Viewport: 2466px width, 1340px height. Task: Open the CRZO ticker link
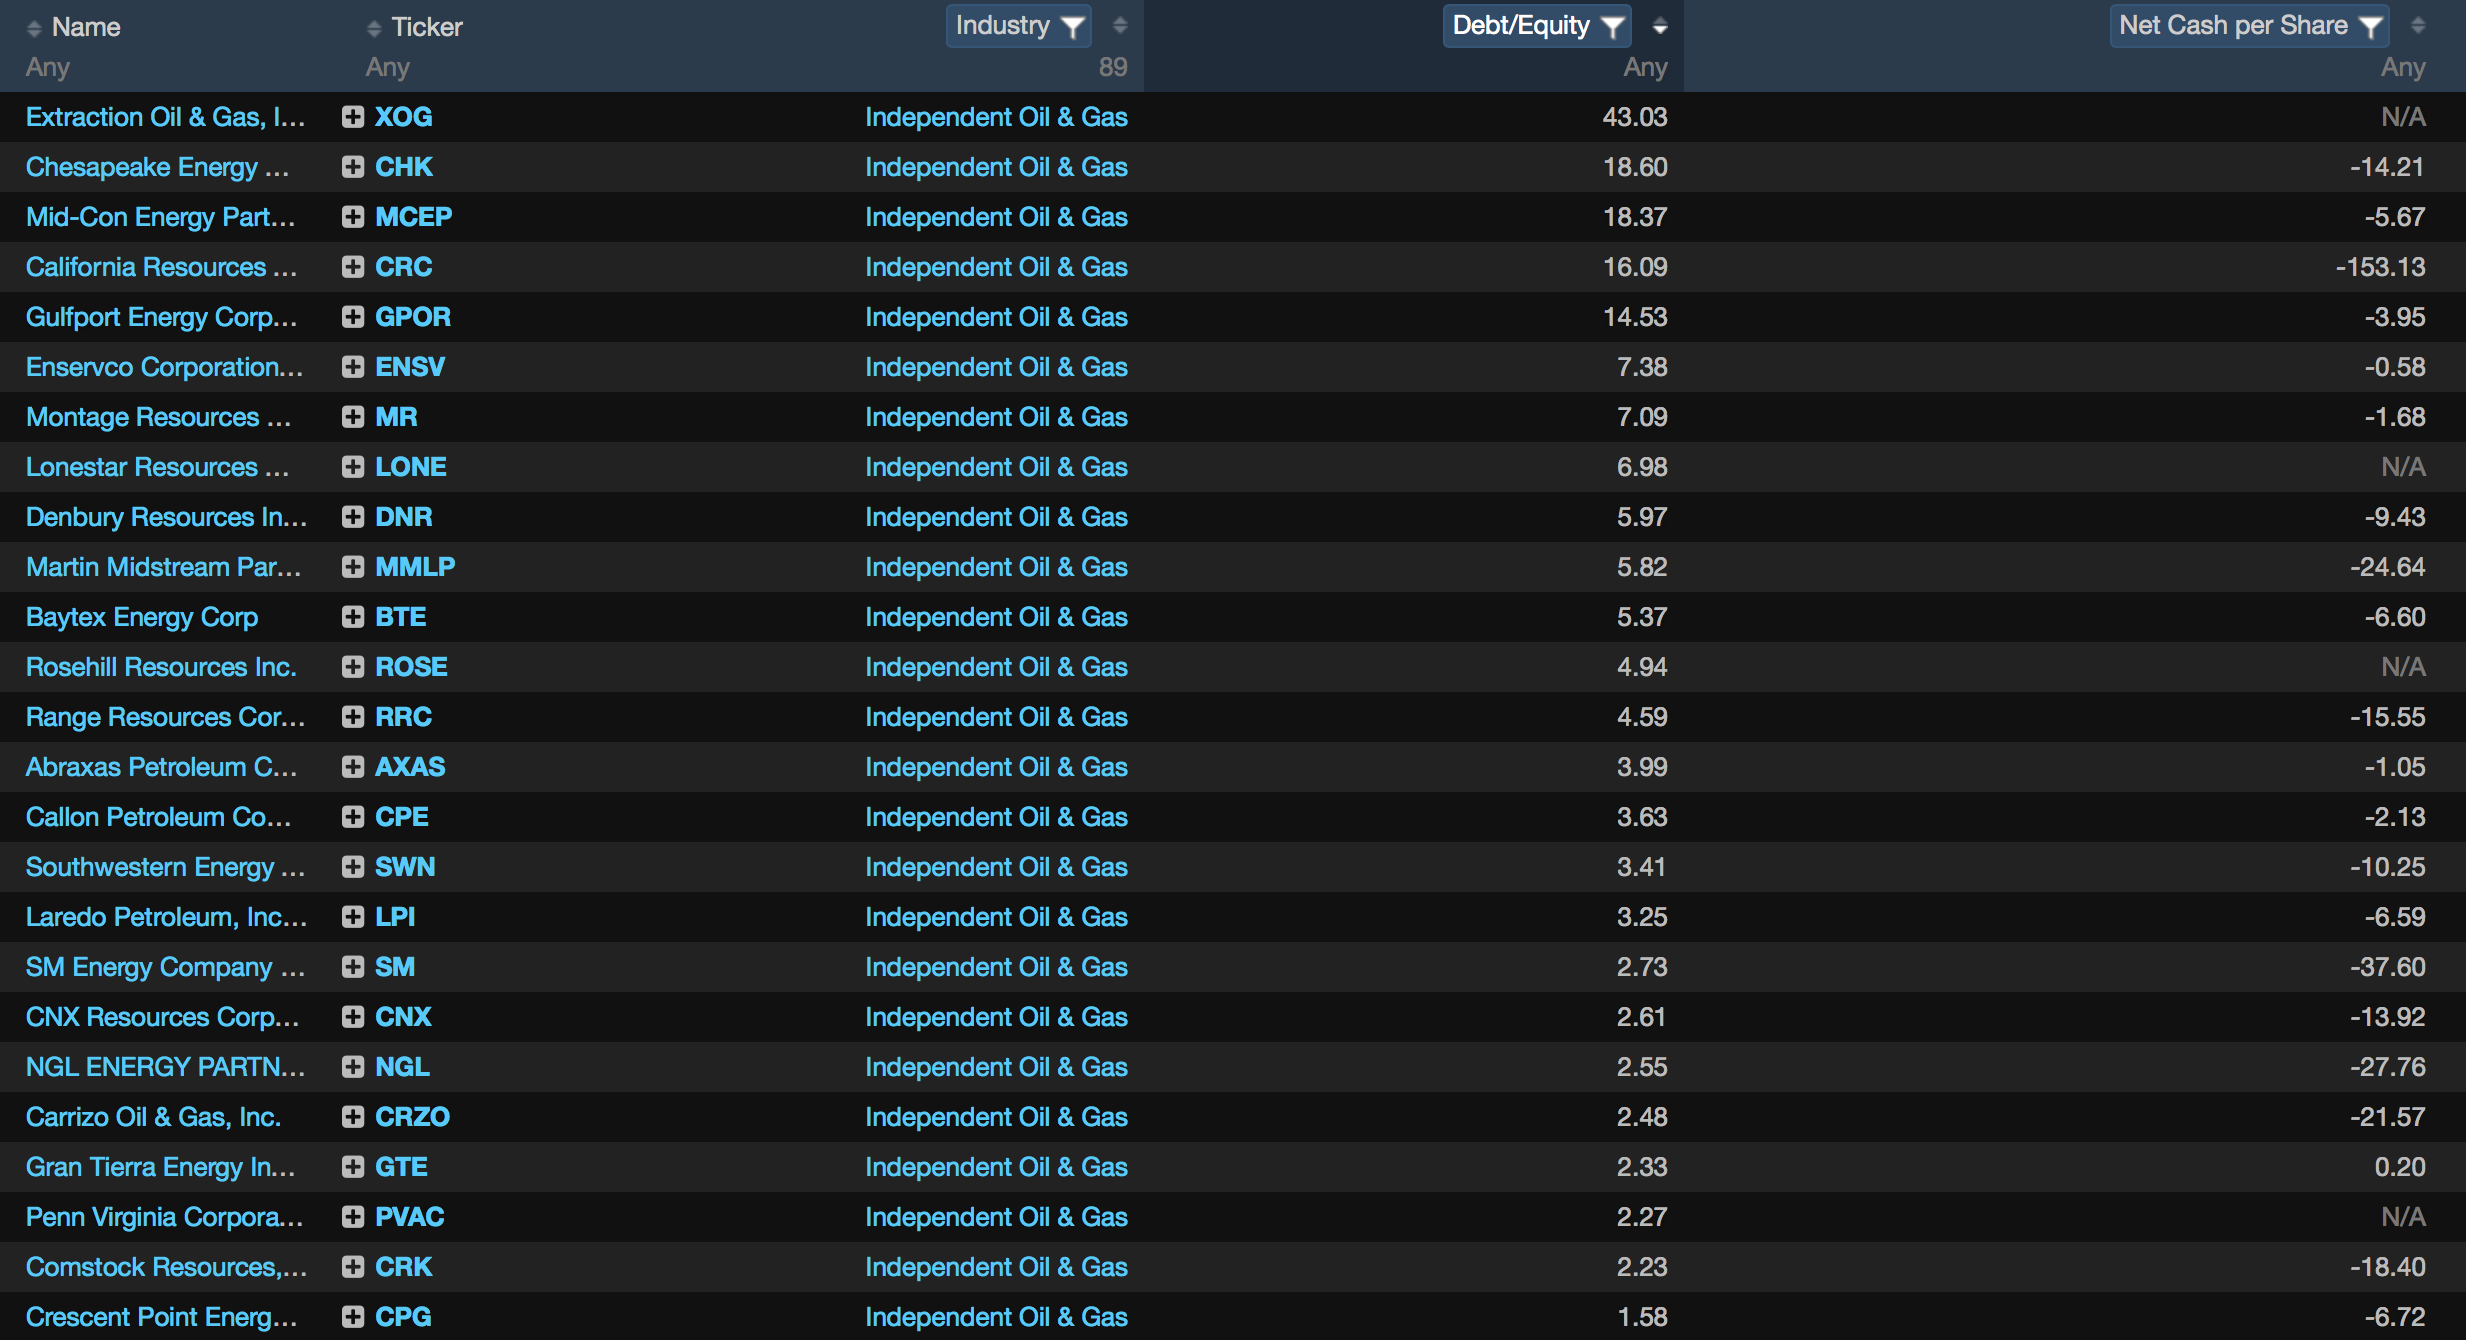coord(412,1117)
